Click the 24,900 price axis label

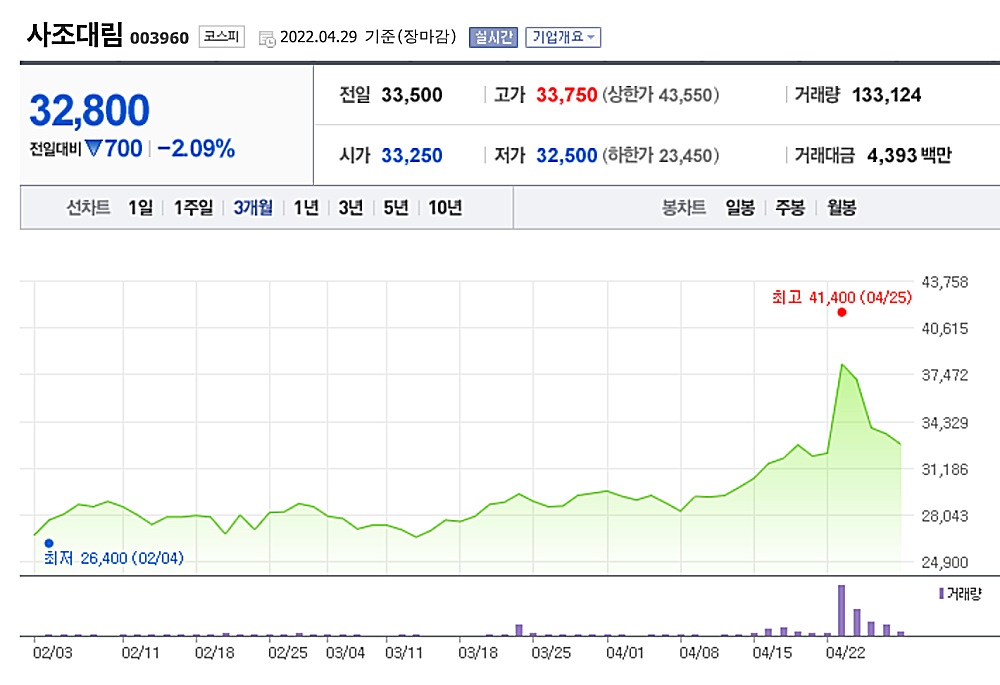945,563
